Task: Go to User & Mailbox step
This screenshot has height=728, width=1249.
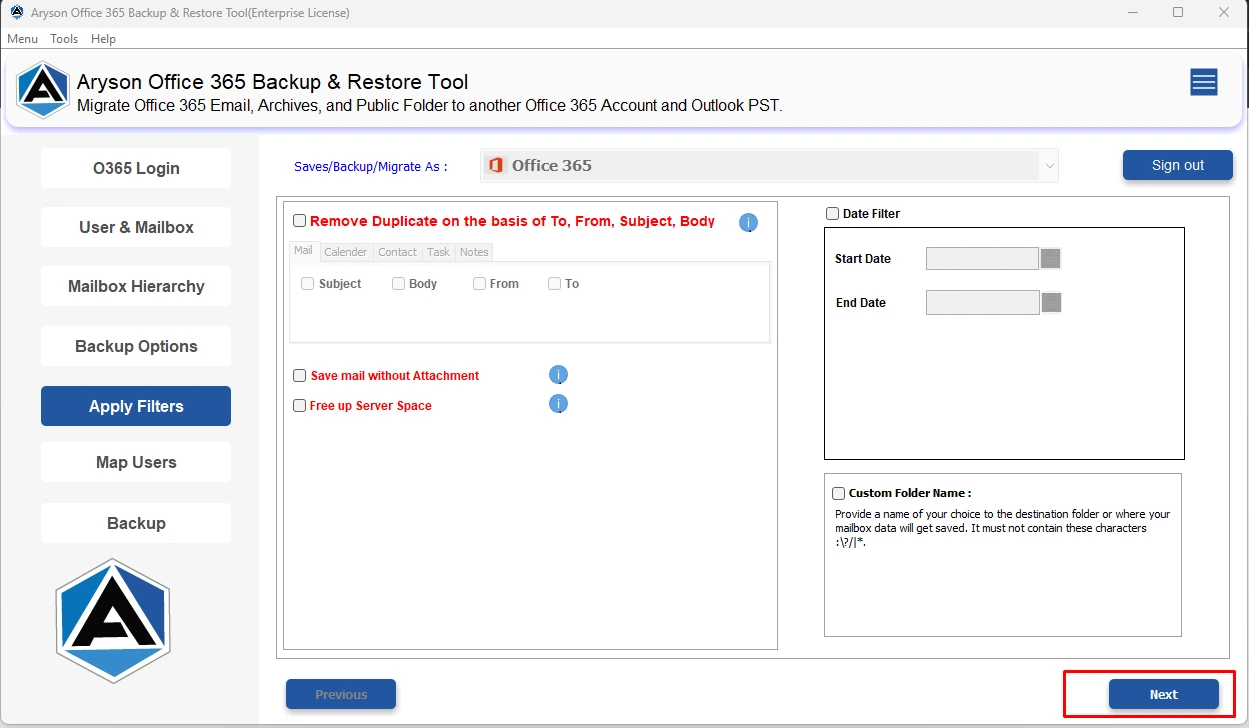Action: [136, 227]
